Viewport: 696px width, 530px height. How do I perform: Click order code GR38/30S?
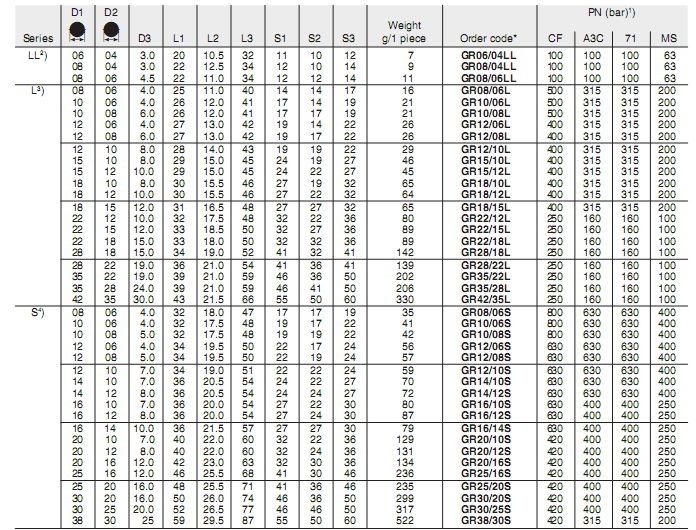pos(488,522)
